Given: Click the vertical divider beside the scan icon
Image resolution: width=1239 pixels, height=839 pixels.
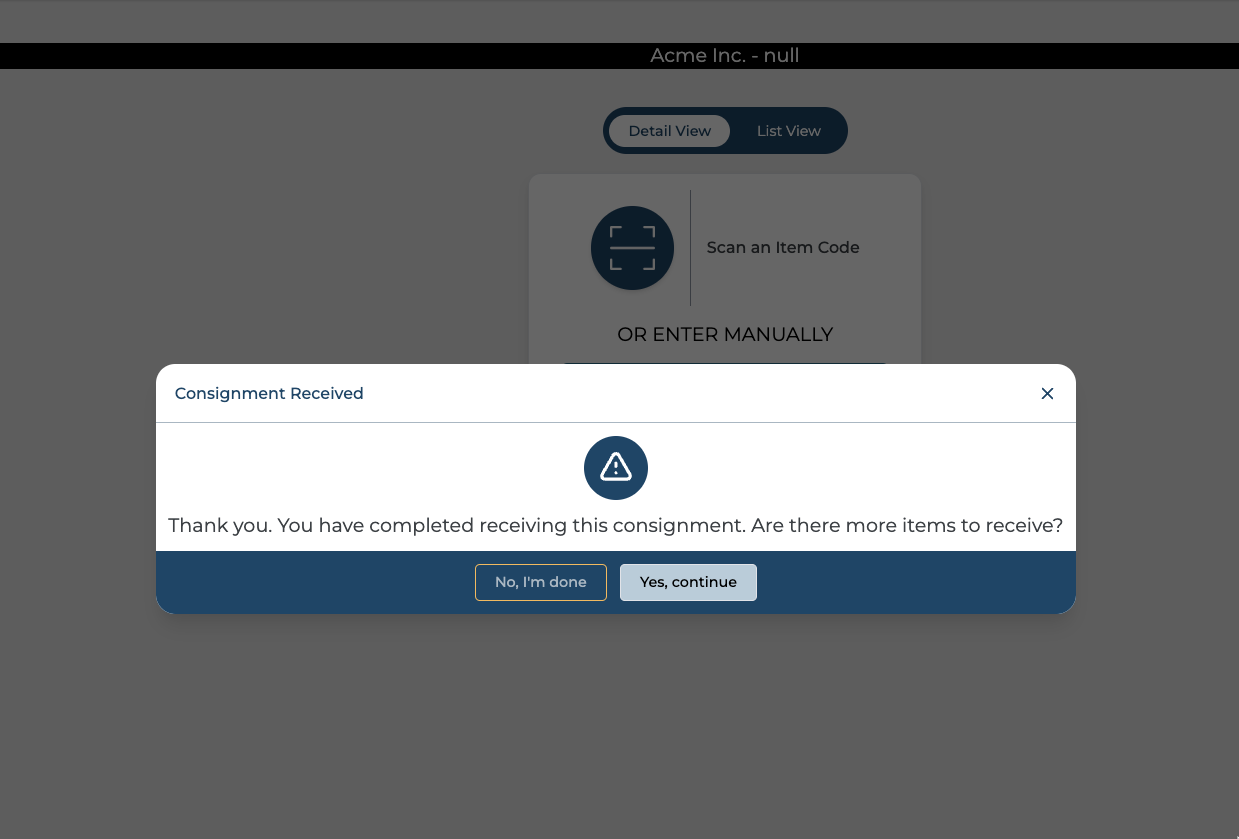Looking at the screenshot, I should (x=690, y=247).
